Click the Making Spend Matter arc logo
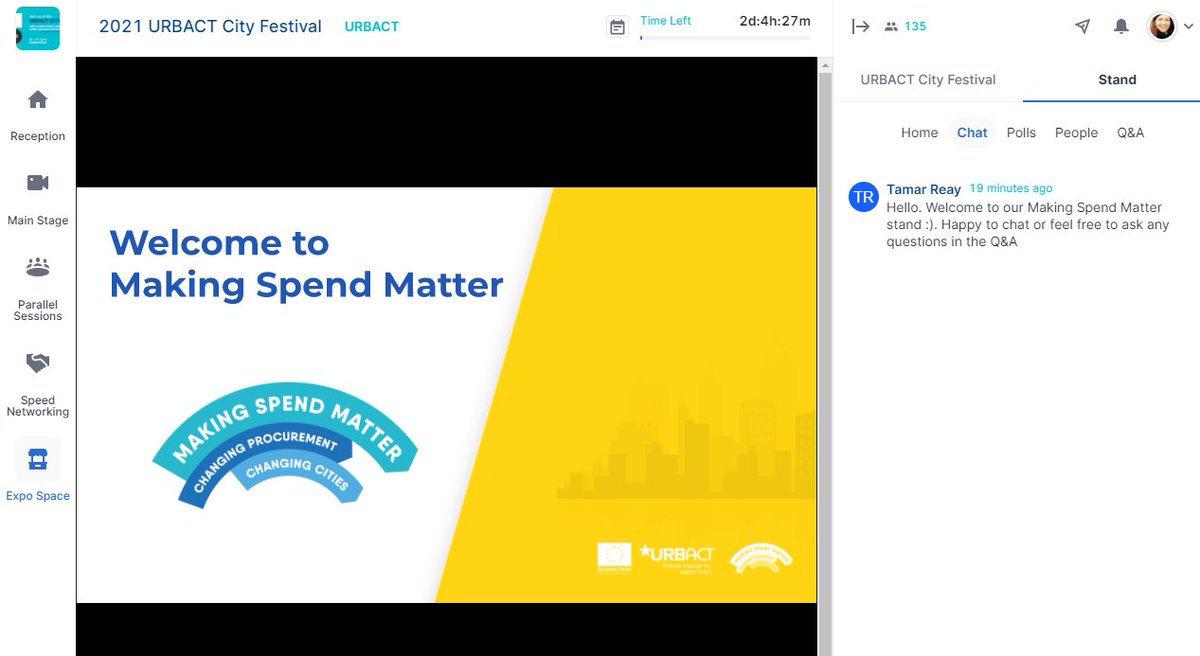Image resolution: width=1200 pixels, height=656 pixels. (285, 444)
